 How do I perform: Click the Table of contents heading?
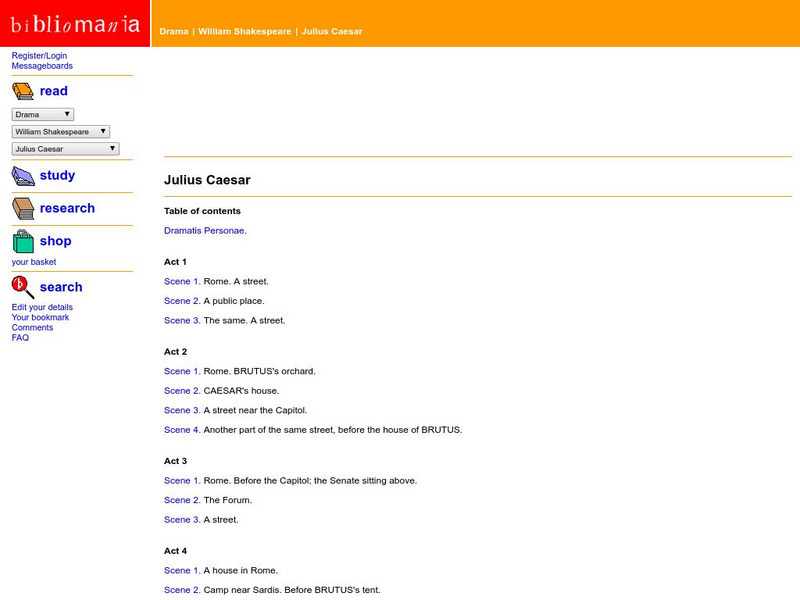(x=202, y=211)
